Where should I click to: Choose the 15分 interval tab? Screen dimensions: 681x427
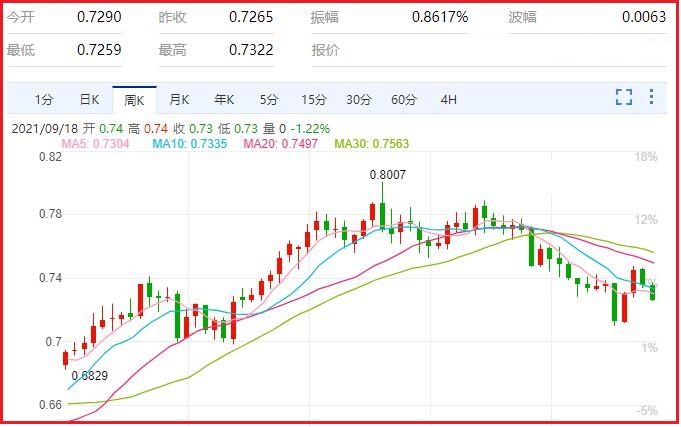coord(314,99)
